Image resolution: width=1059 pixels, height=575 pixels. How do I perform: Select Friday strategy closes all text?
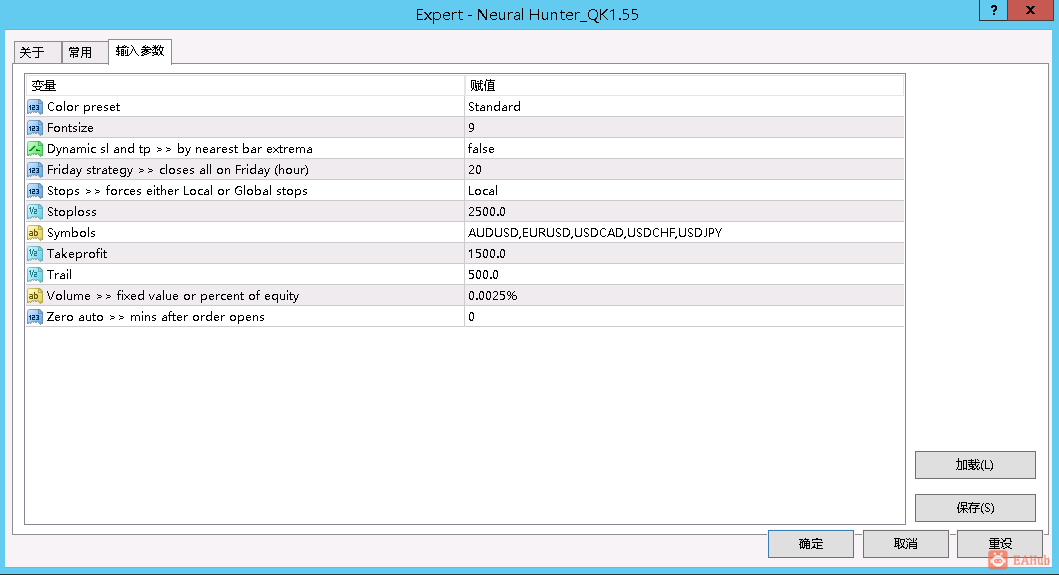click(x=178, y=170)
